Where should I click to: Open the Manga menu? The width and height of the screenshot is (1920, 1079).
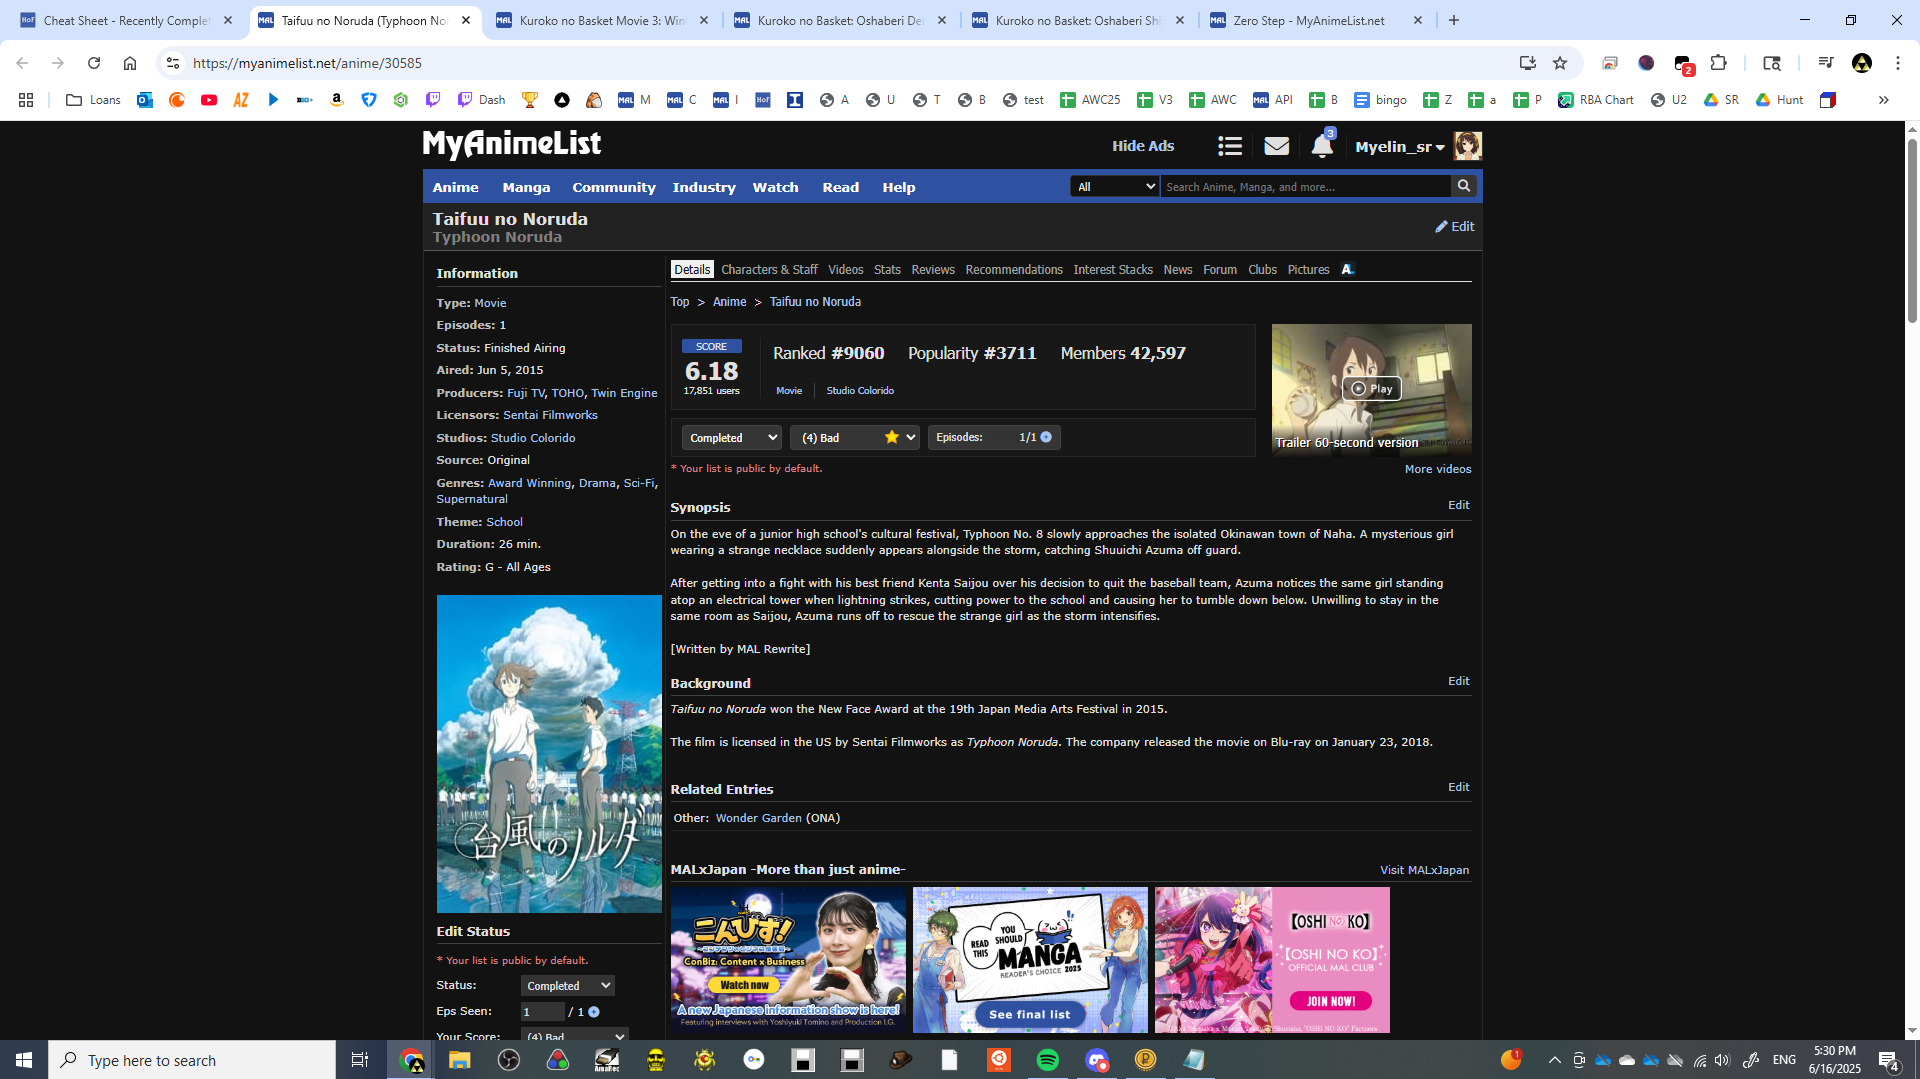pos(526,187)
